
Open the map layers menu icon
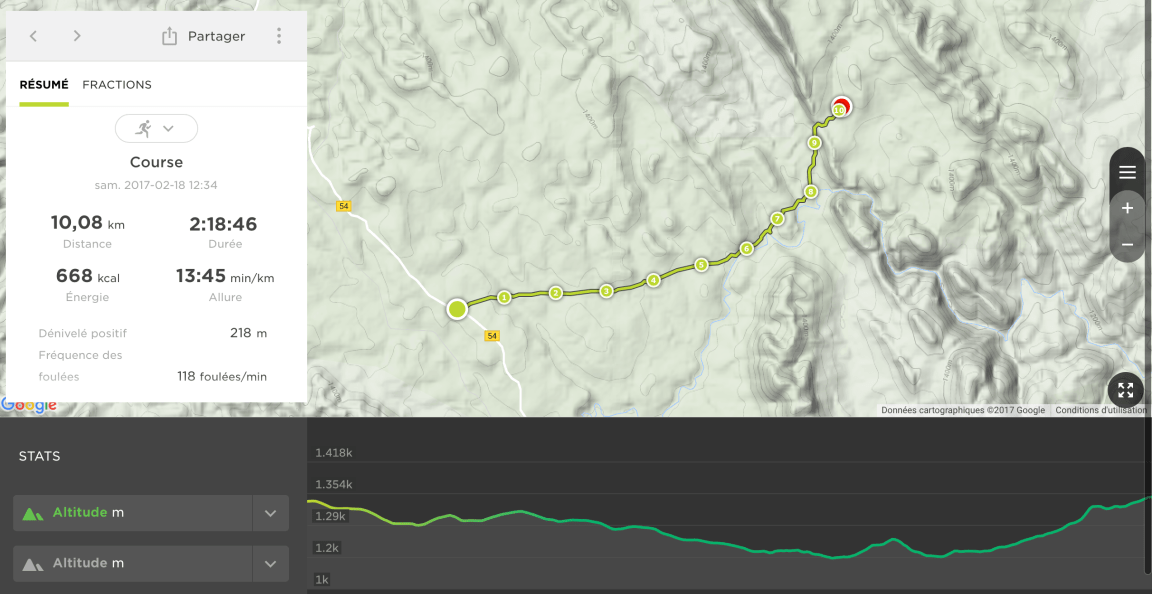tap(1127, 172)
